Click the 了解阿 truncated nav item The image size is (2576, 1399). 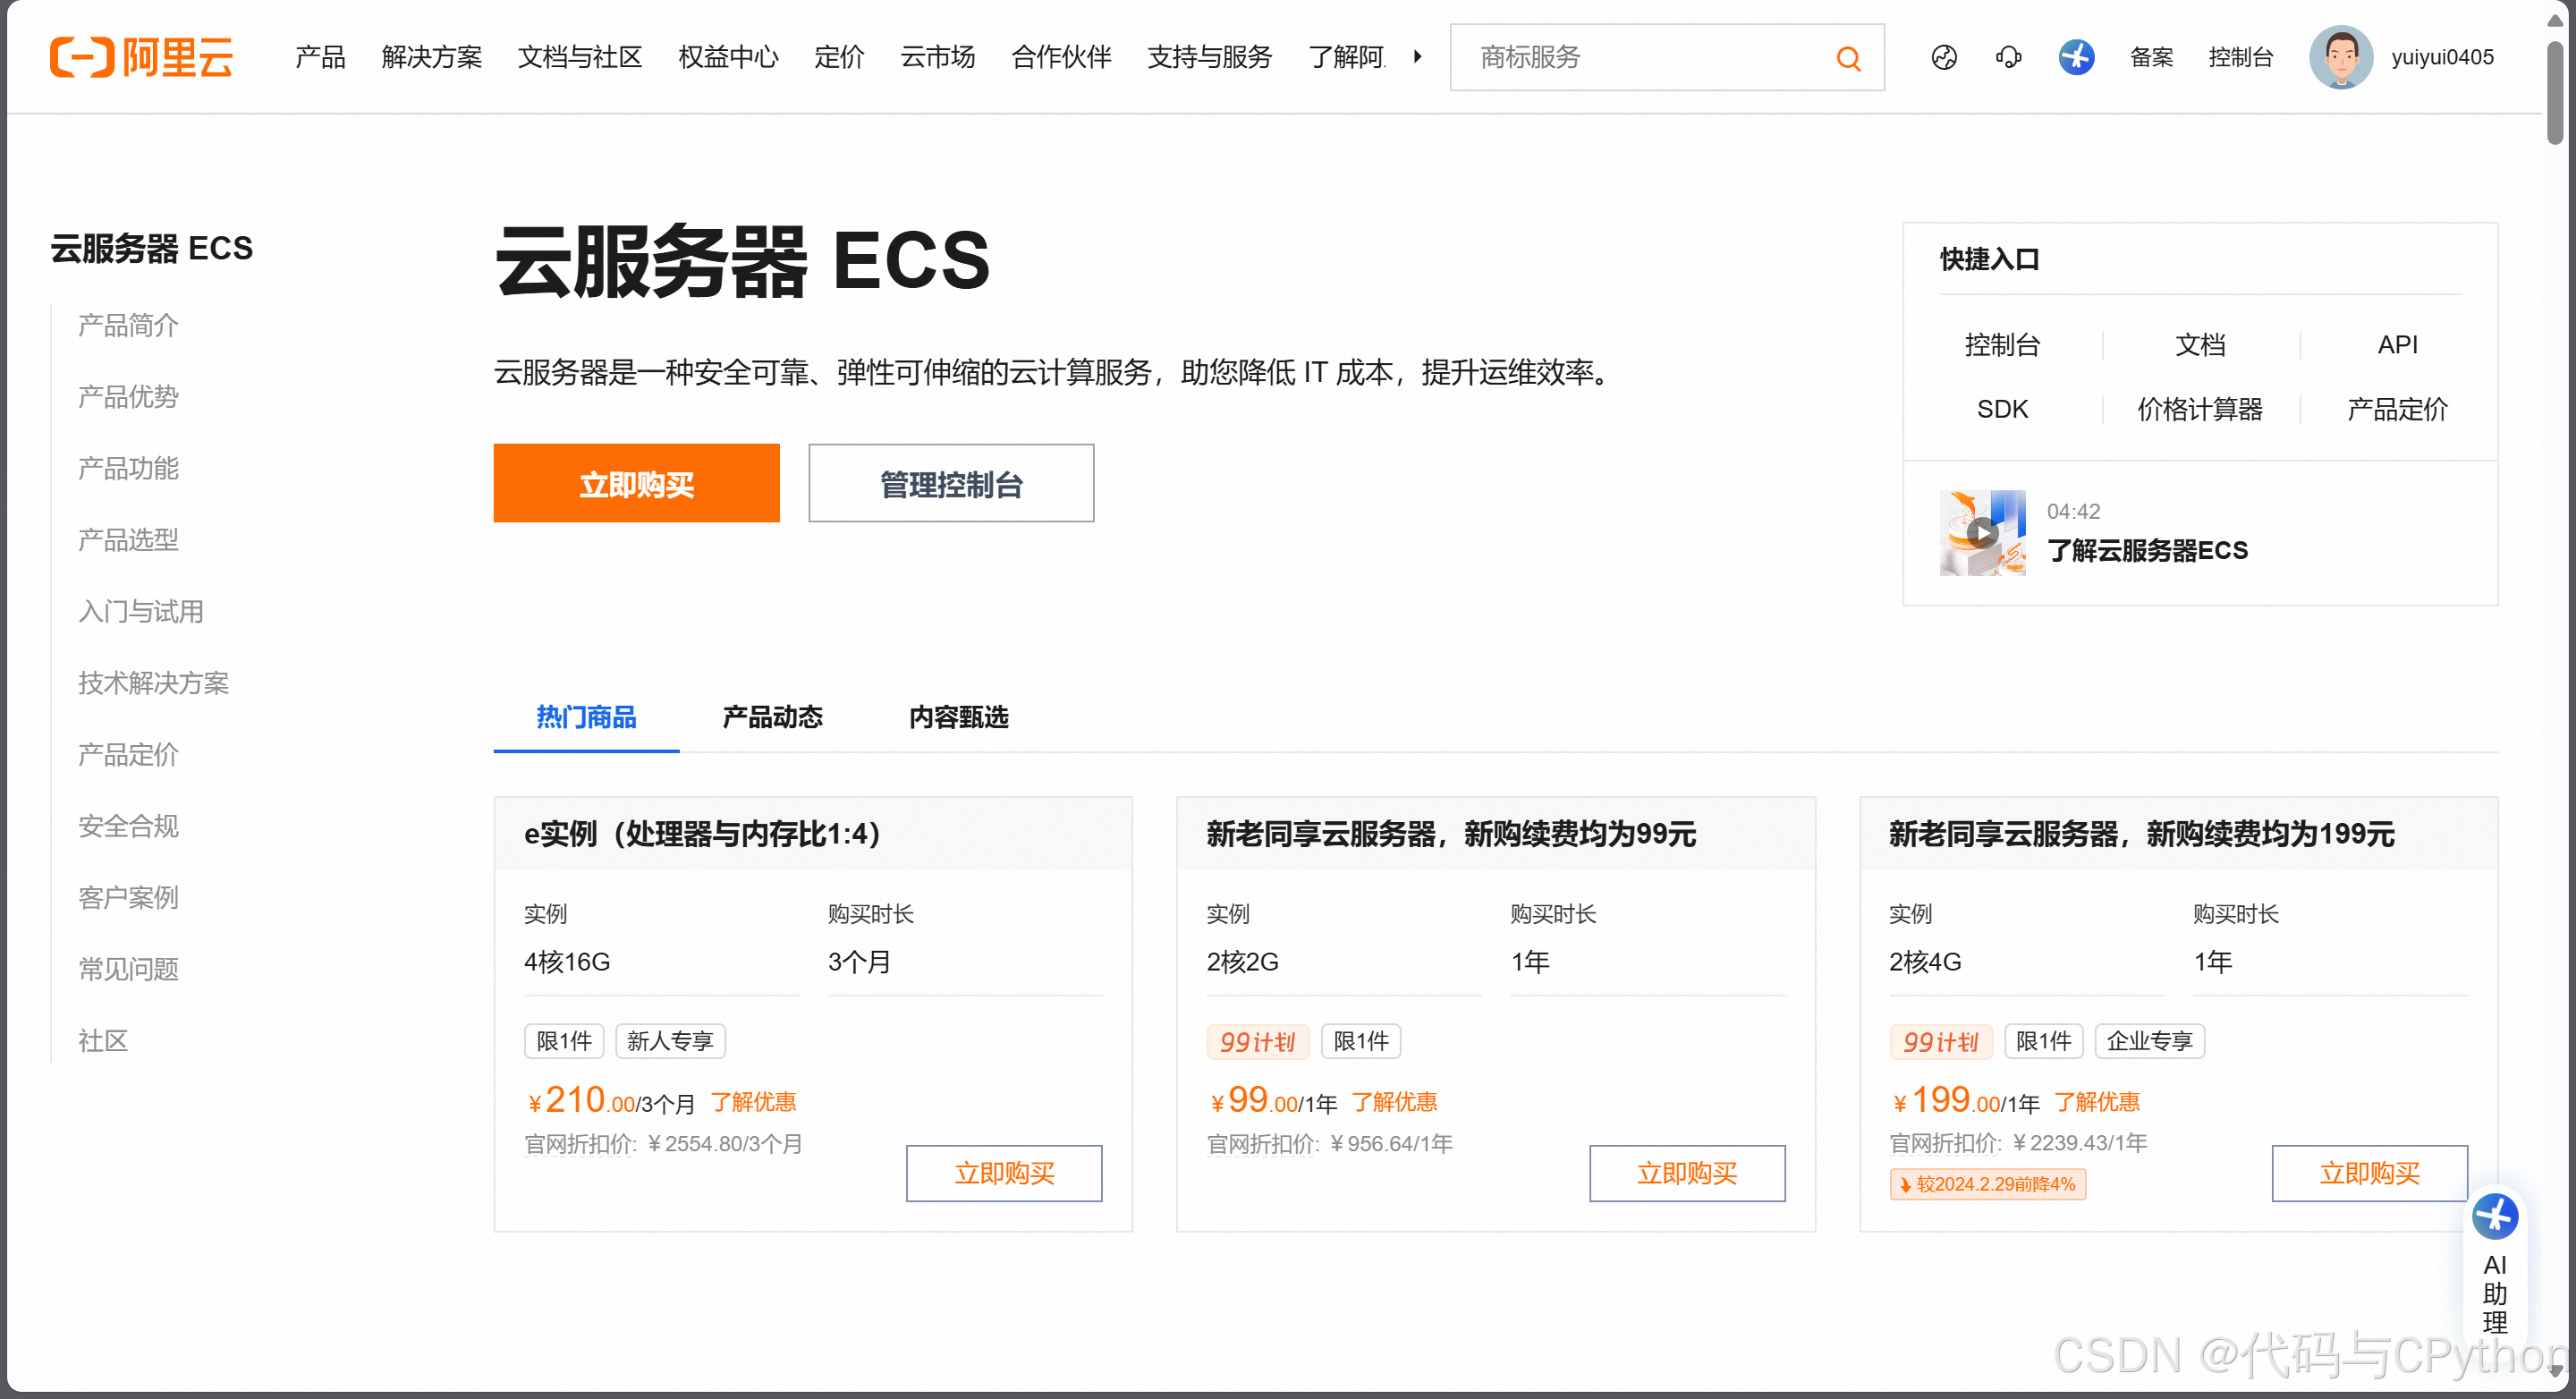tap(1346, 57)
